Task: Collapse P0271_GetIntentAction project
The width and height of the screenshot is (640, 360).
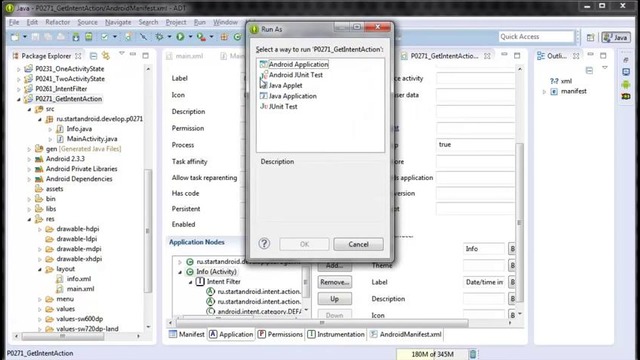Action: pyautogui.click(x=18, y=99)
